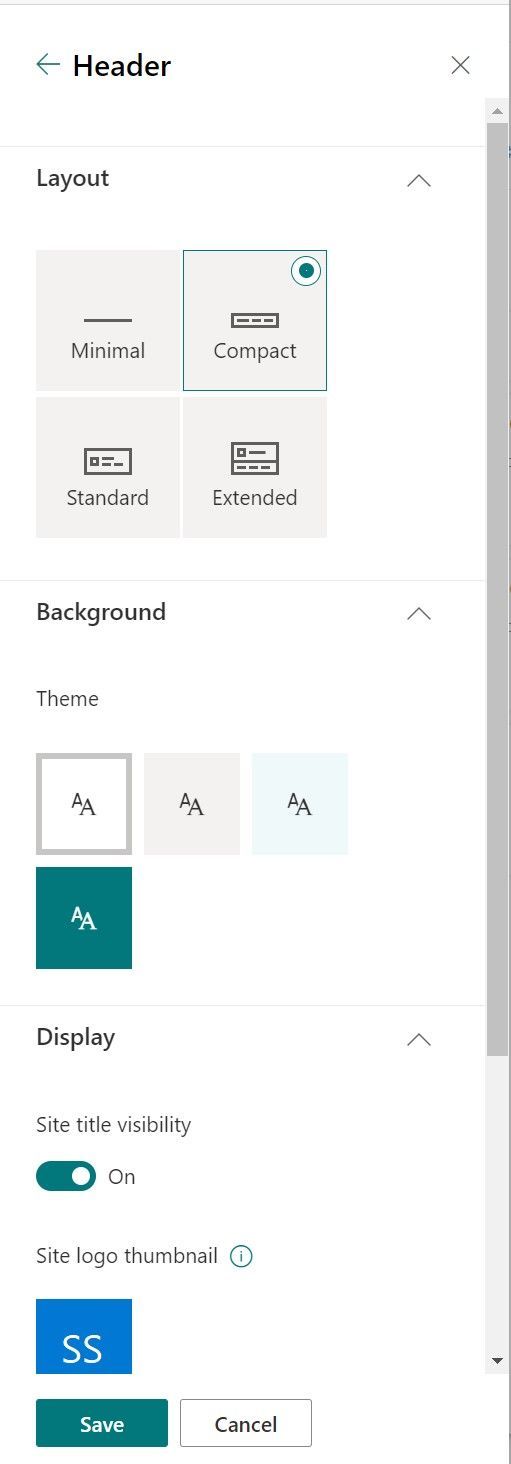Select the Compact layout icon
The height and width of the screenshot is (1464, 511).
click(x=255, y=320)
